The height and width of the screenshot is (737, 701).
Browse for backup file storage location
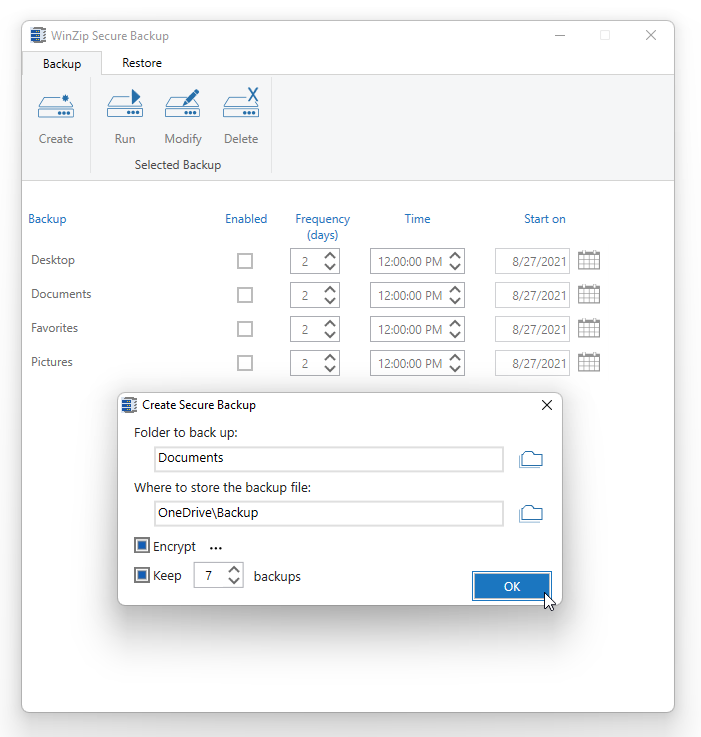click(x=531, y=514)
